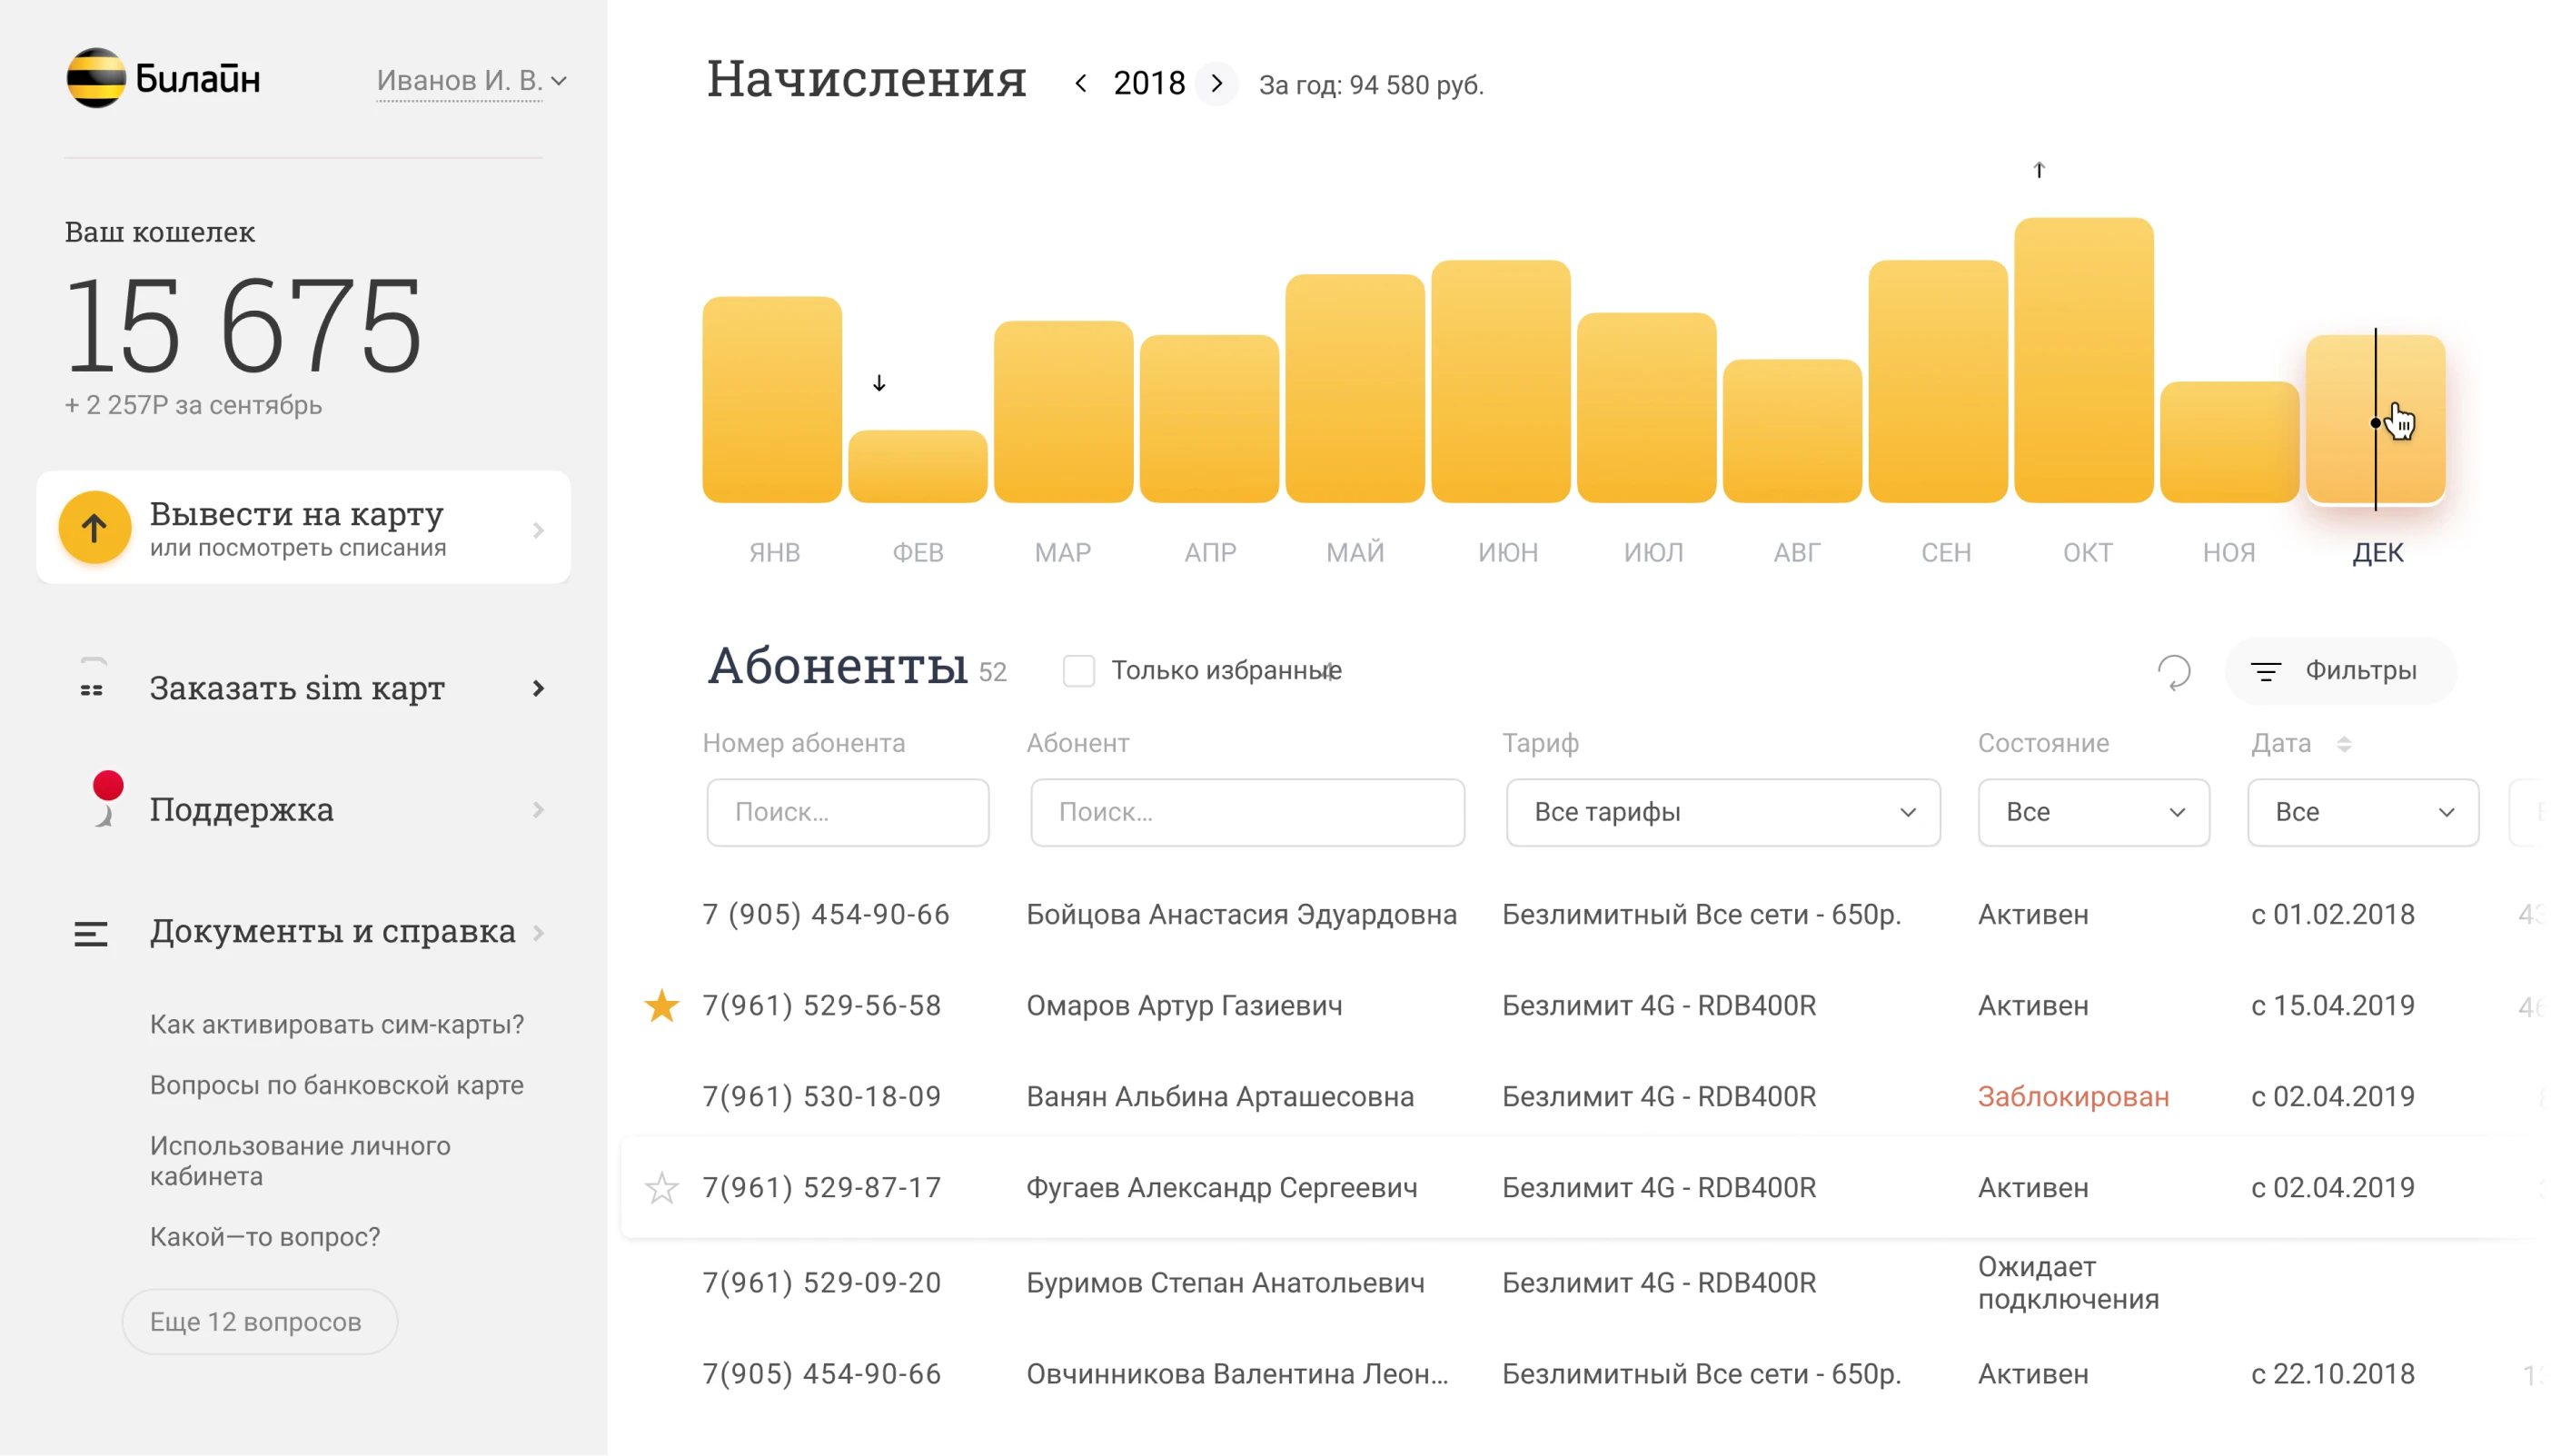Click number 7(961) 529-56-58
2551x1456 pixels.
coord(822,1005)
